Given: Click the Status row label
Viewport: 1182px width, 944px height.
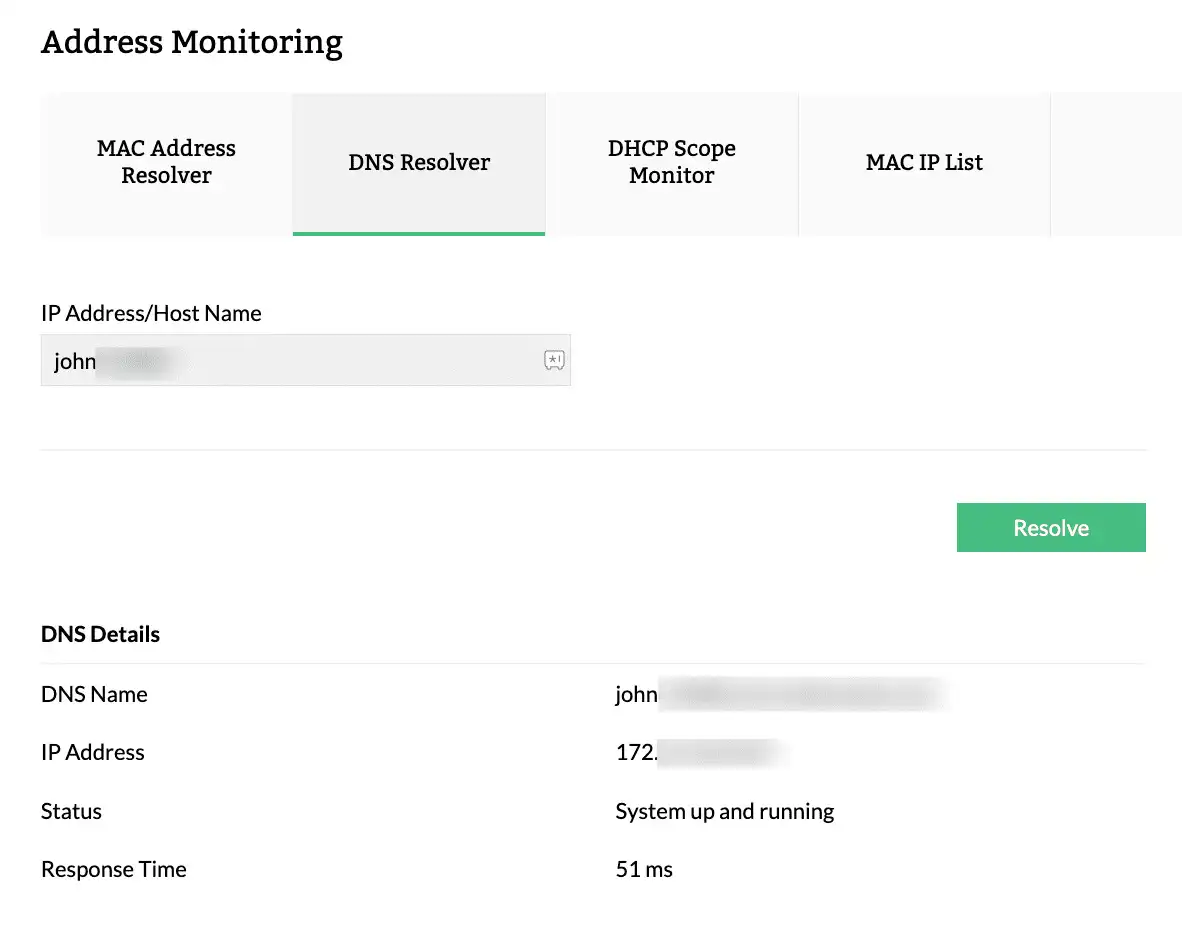Looking at the screenshot, I should point(71,811).
